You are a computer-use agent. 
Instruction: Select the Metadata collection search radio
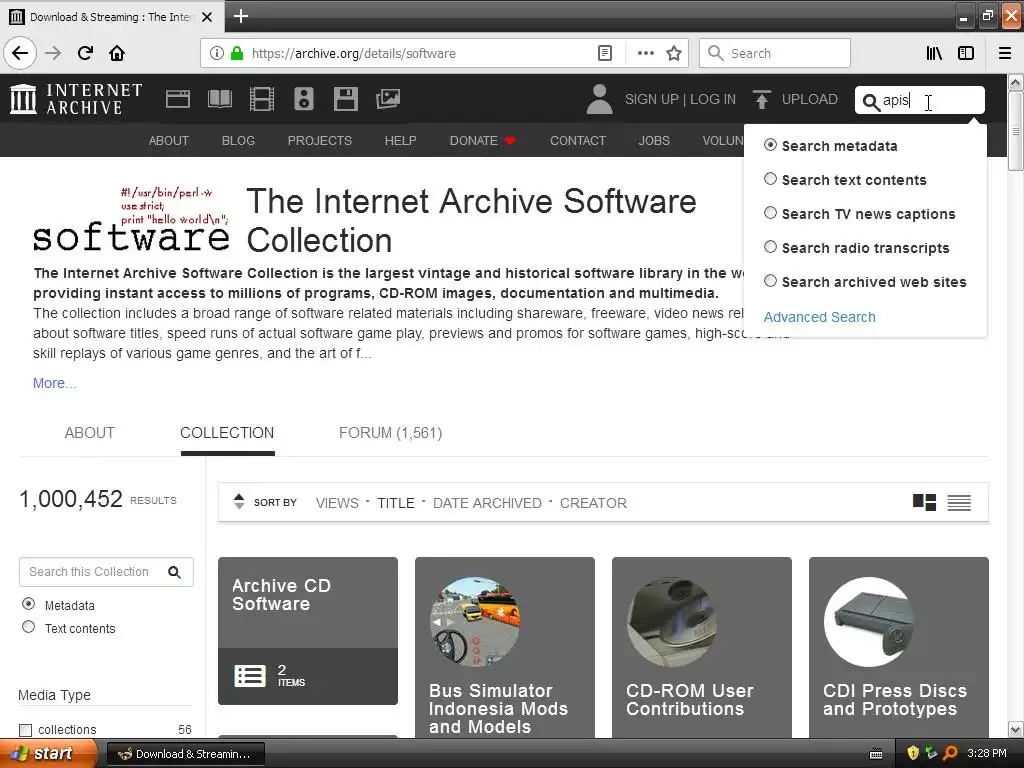(x=28, y=603)
